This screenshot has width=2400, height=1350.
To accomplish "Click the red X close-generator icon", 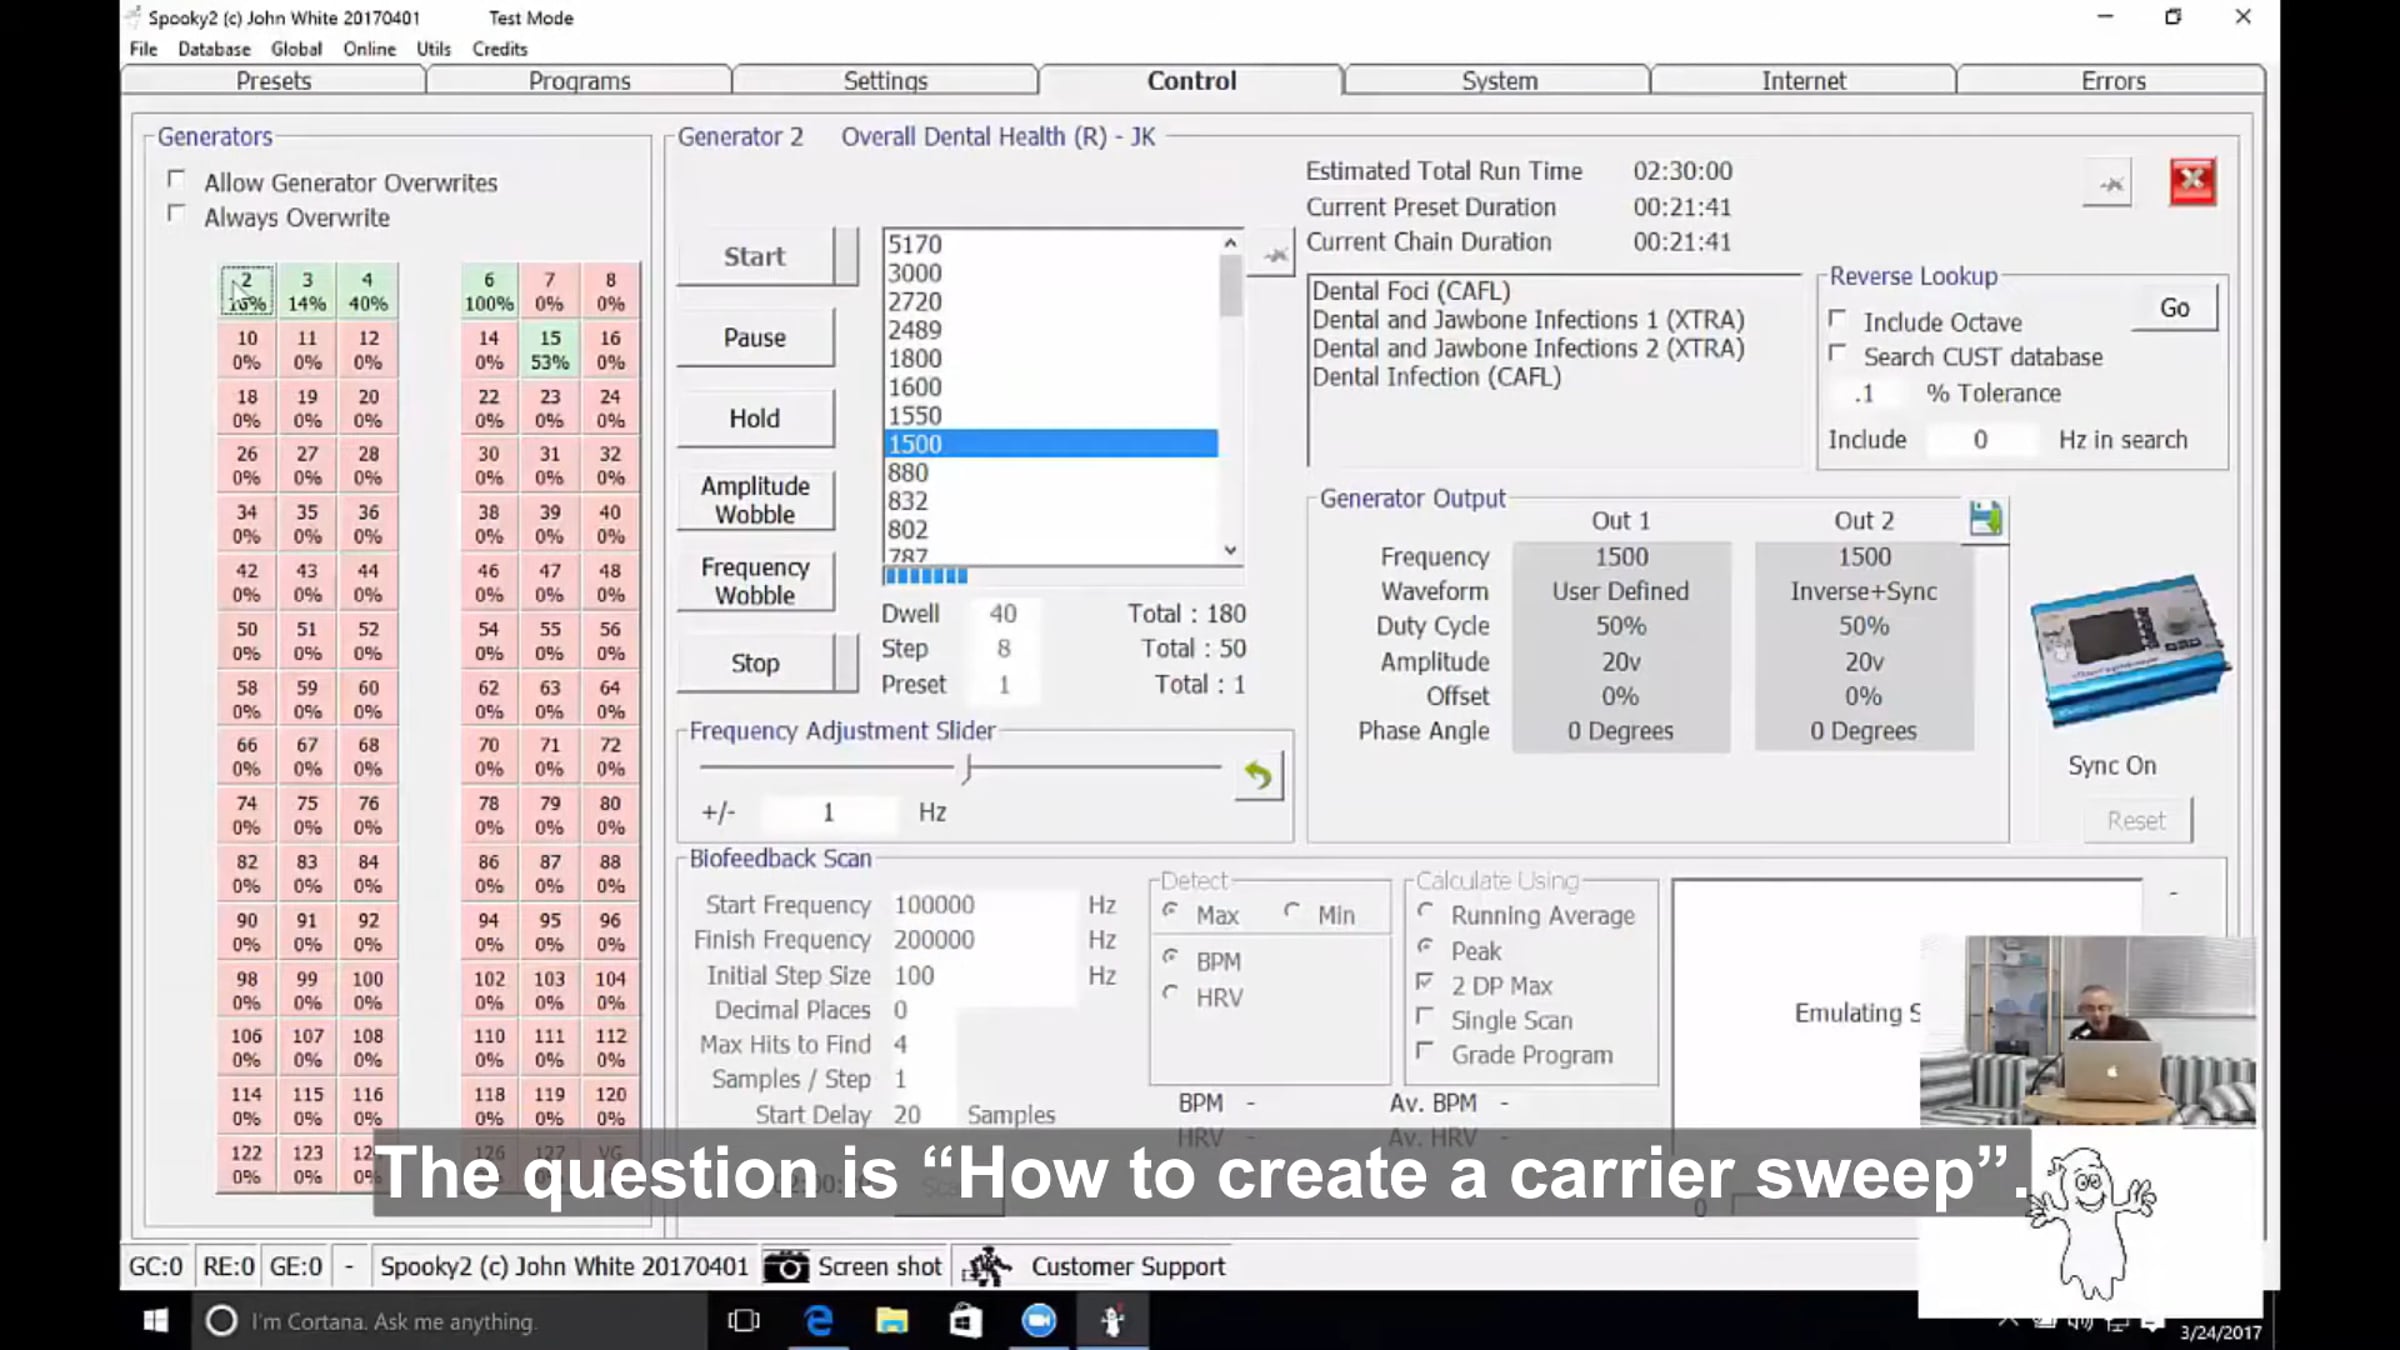I will pos(2192,182).
